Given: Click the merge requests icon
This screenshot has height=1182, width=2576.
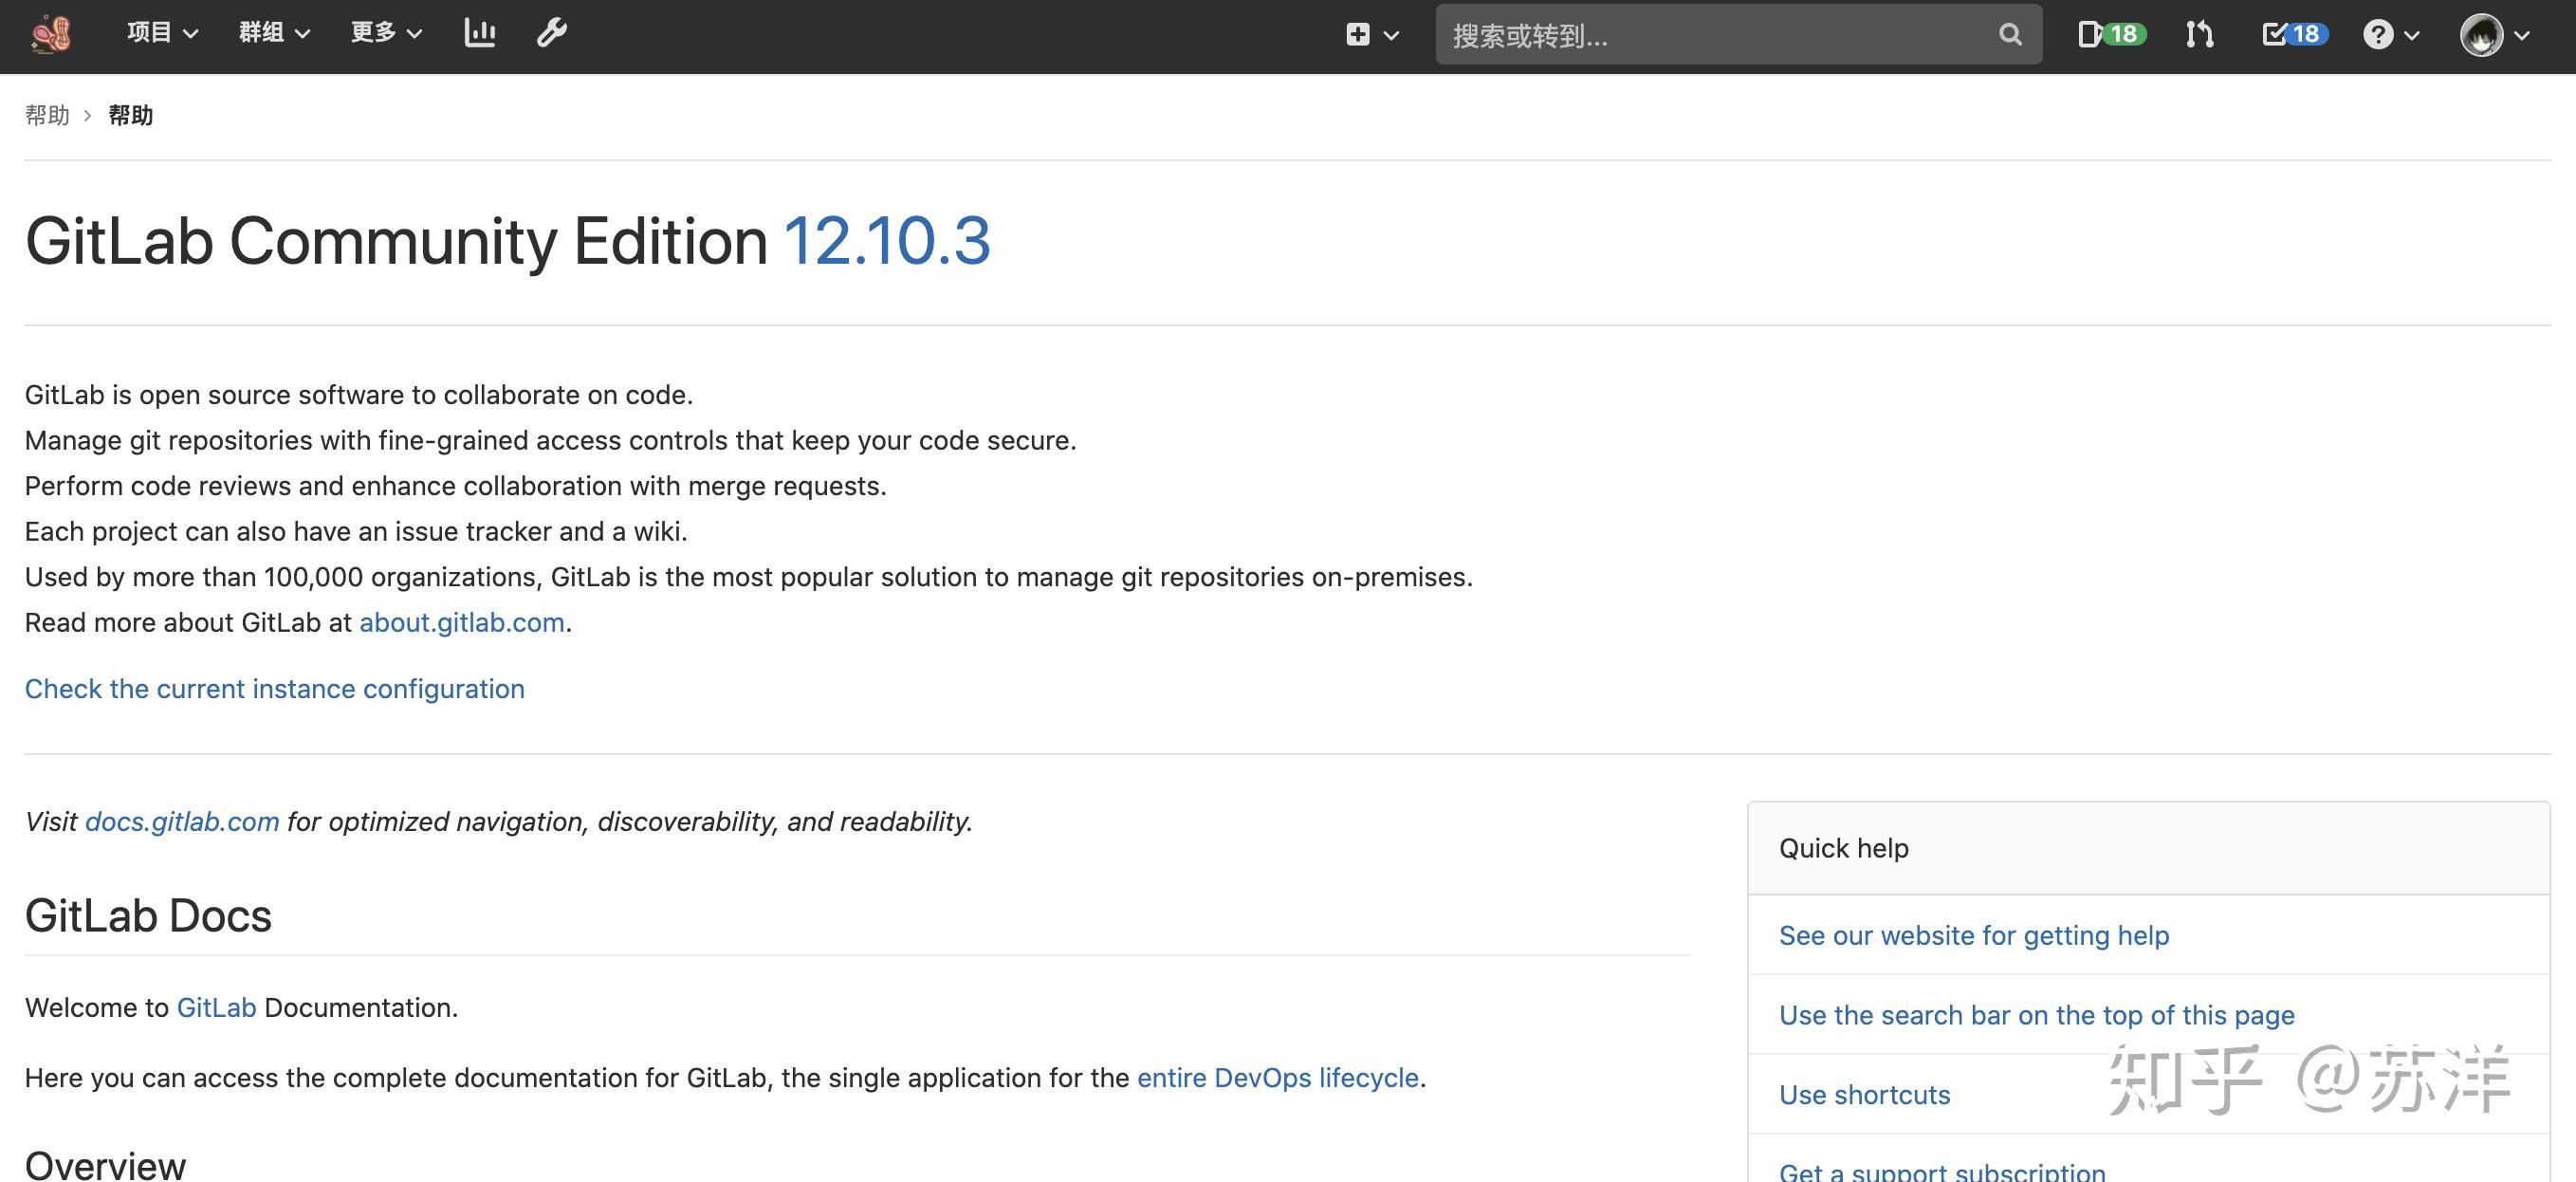Looking at the screenshot, I should 2199,33.
